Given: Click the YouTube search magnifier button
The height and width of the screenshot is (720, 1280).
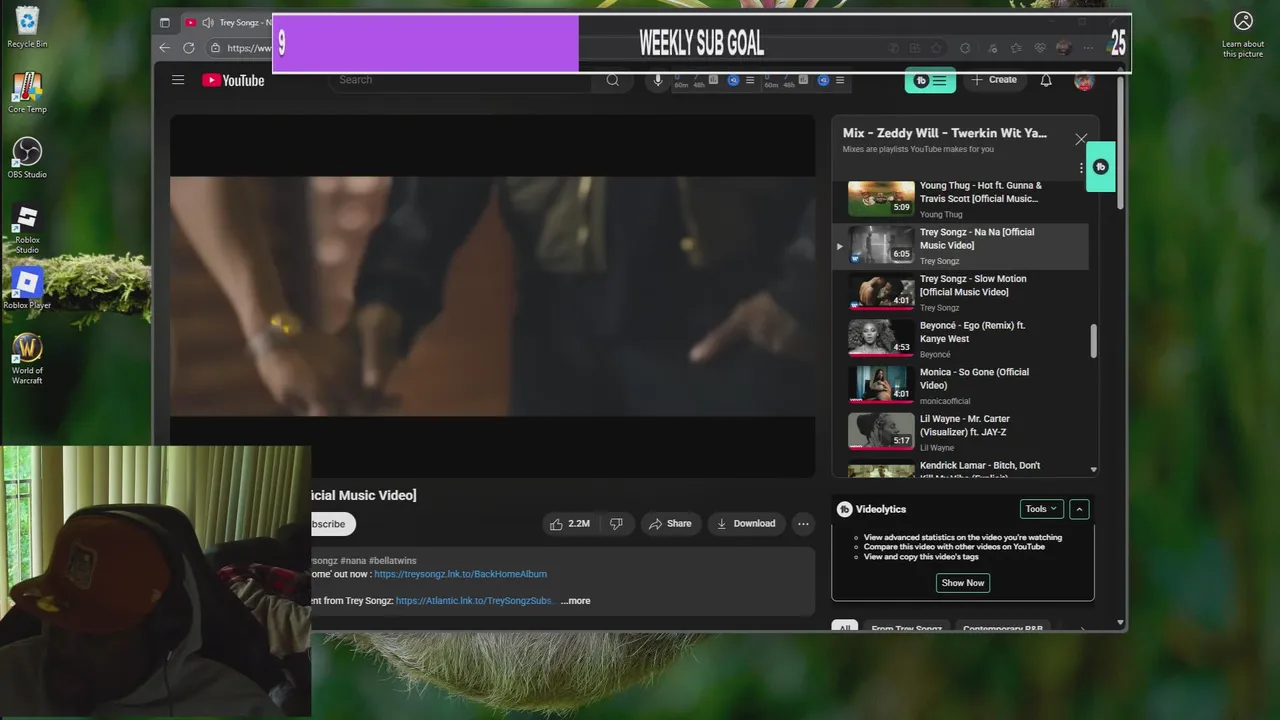Looking at the screenshot, I should pyautogui.click(x=612, y=80).
